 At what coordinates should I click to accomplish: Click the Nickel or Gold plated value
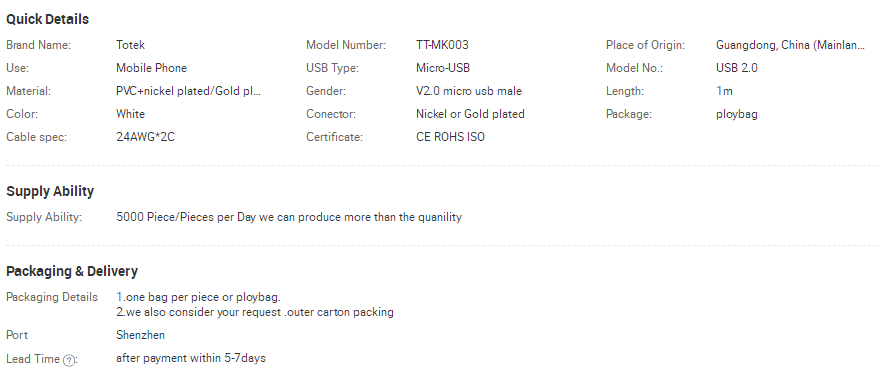click(x=470, y=114)
